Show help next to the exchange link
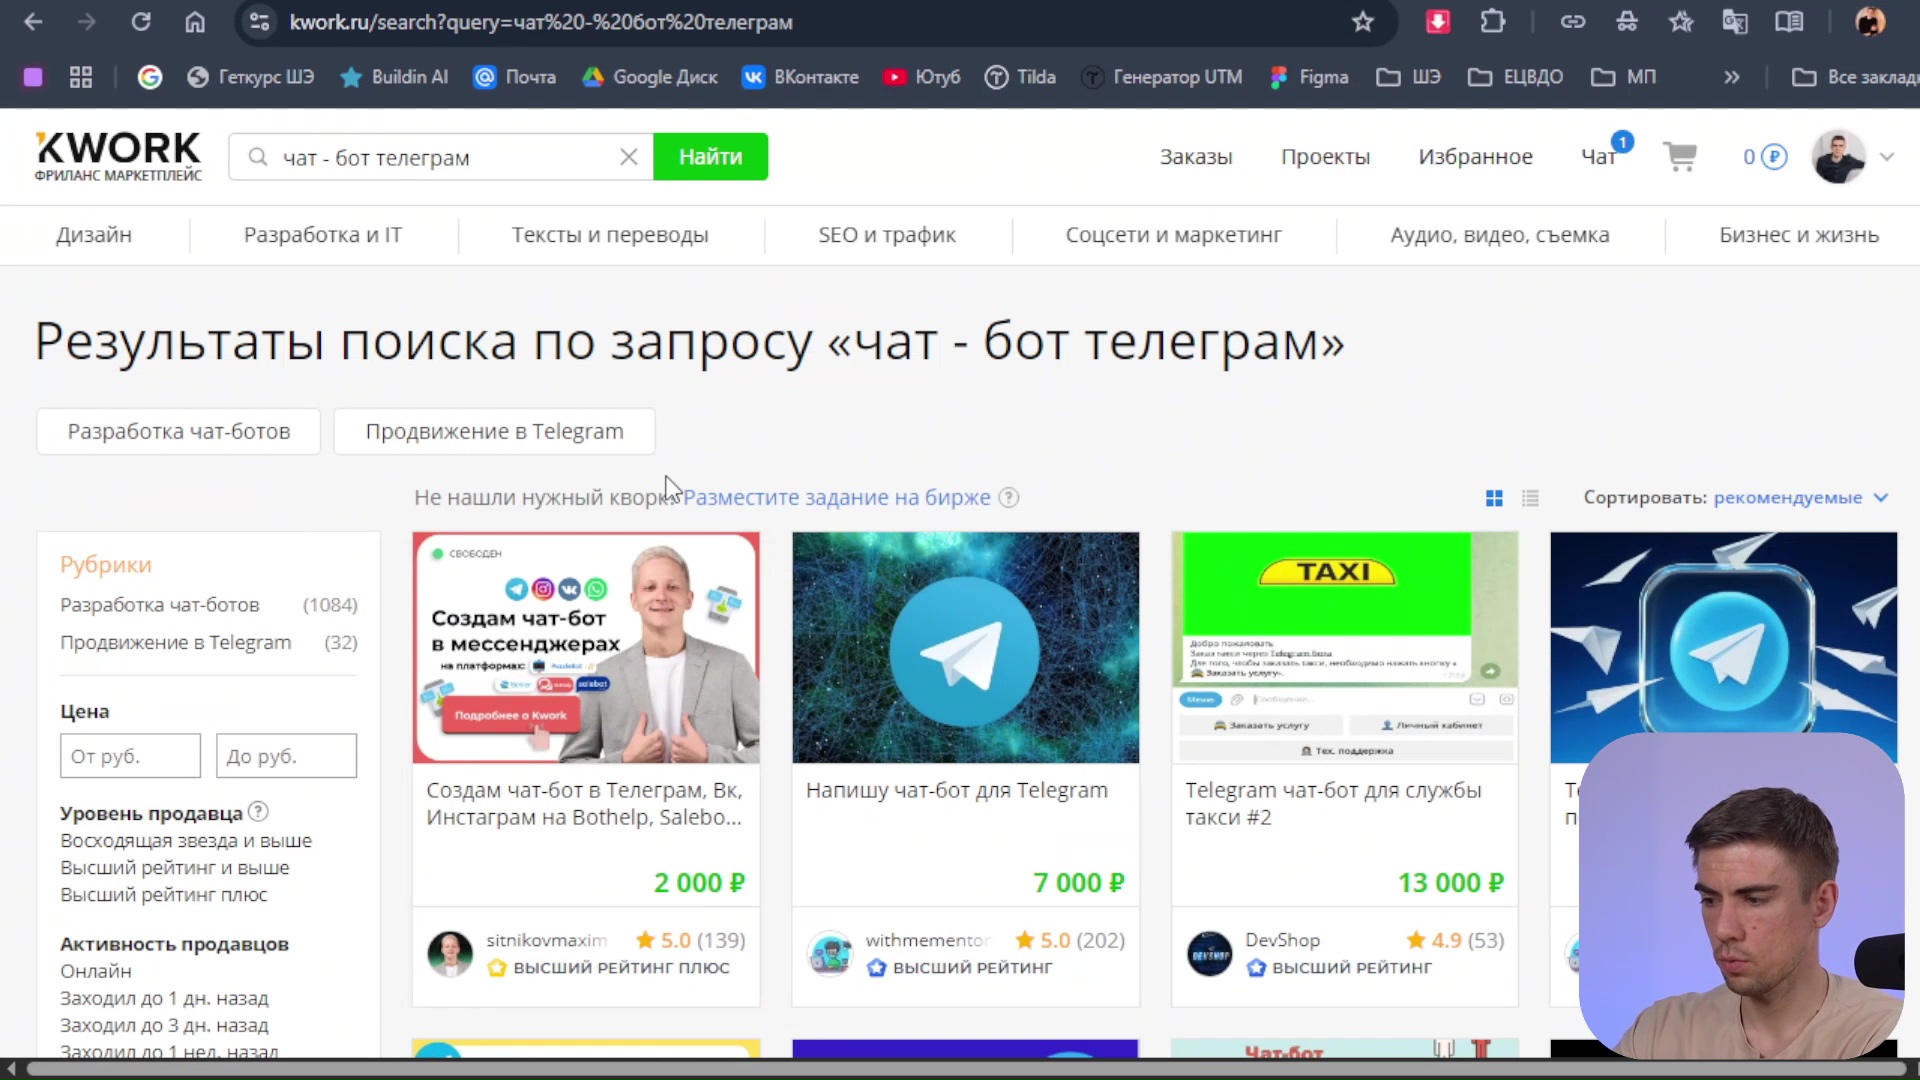 [1009, 497]
